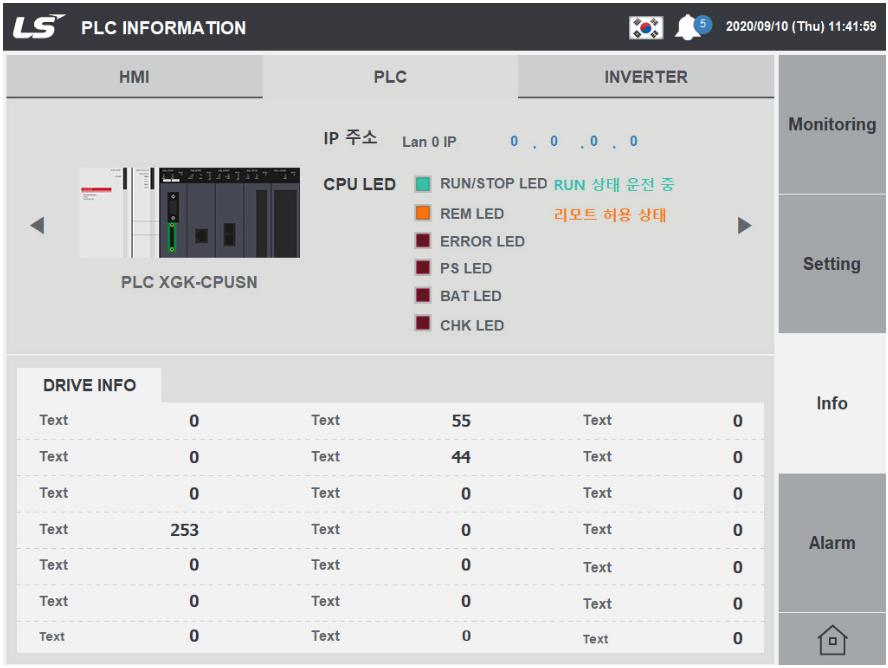The height and width of the screenshot is (668, 888).
Task: Click the PLC XGK-CPUSN model label
Action: pos(189,282)
